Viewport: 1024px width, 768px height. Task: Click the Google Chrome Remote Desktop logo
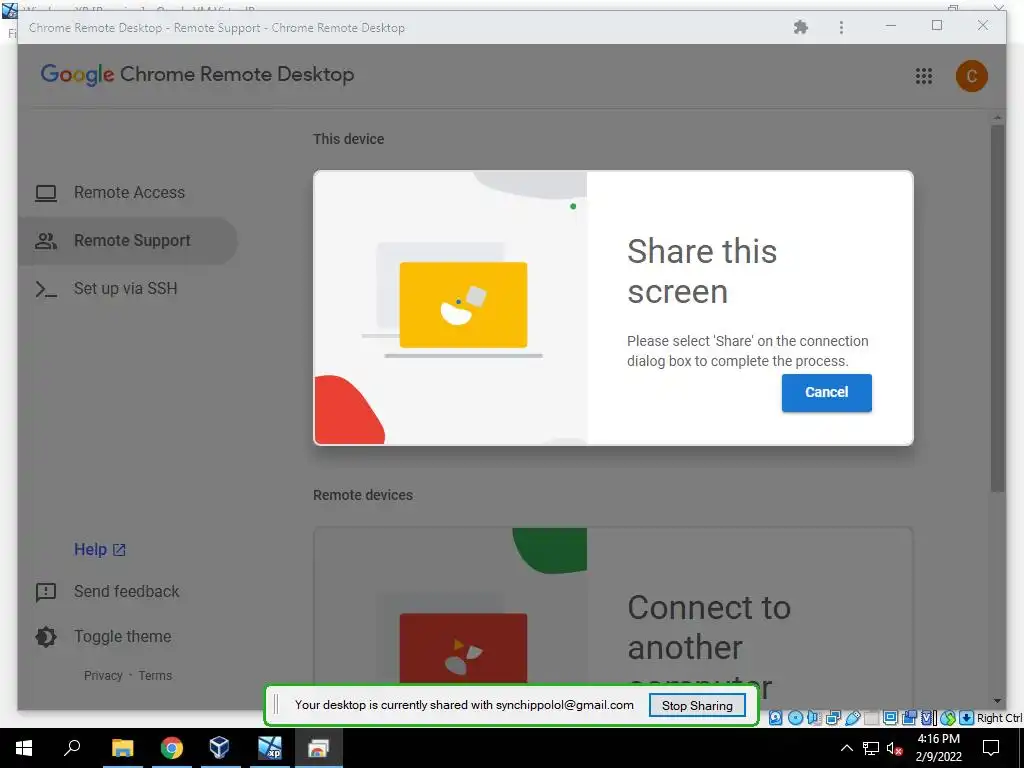pos(197,74)
